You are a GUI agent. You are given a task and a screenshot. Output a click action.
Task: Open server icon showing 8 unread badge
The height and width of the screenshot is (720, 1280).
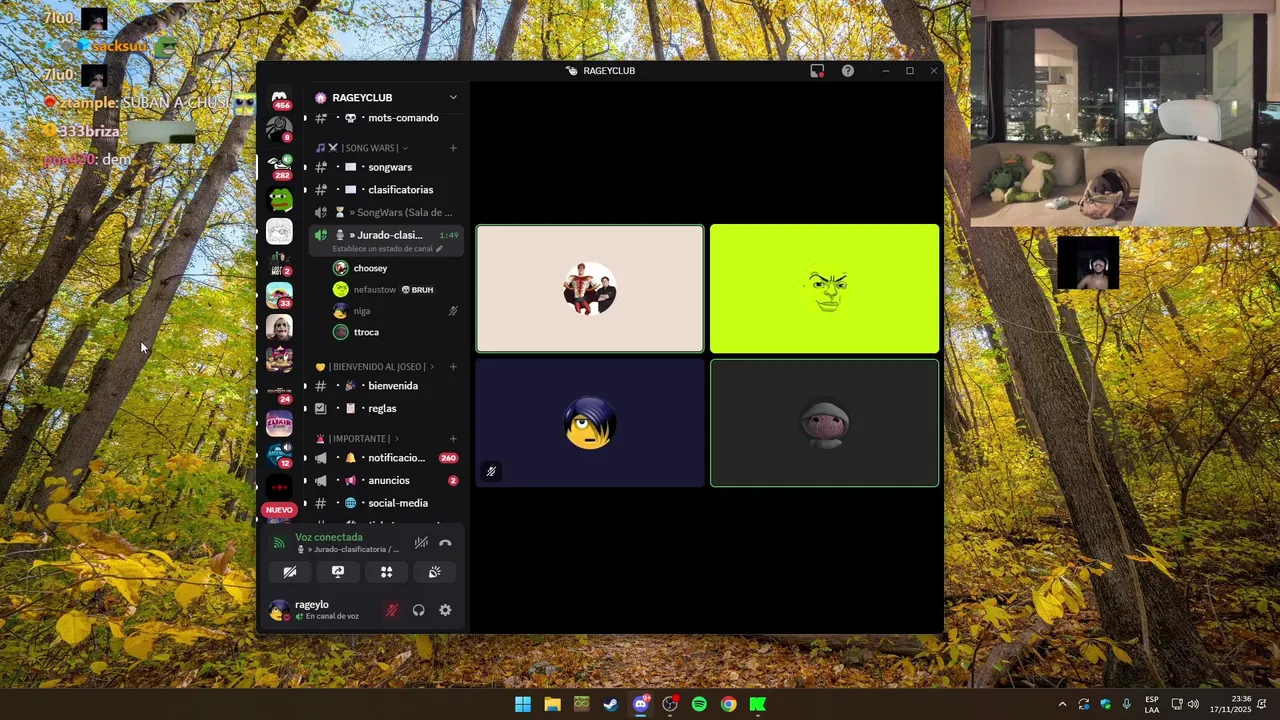279,130
